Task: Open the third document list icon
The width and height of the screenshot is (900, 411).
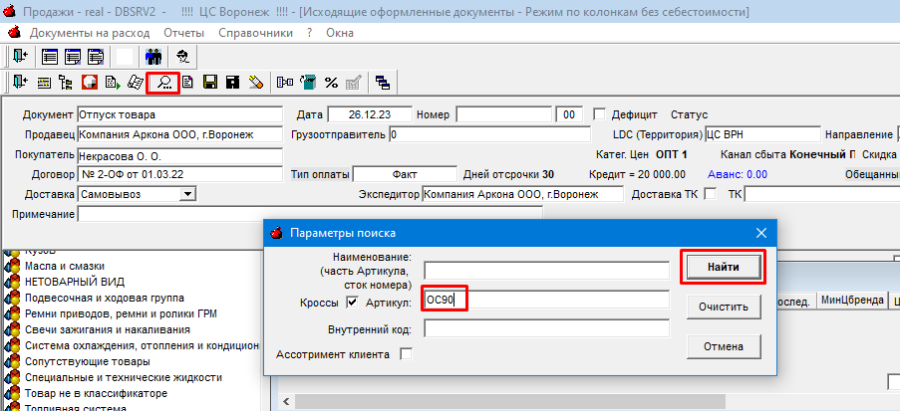Action: [x=95, y=56]
